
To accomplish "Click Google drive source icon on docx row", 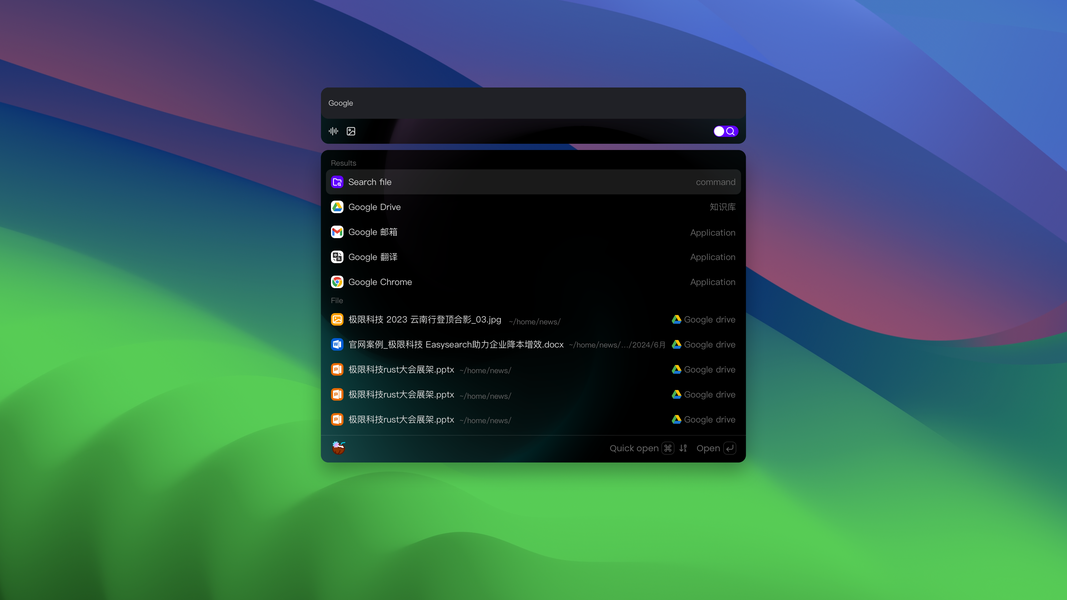I will click(x=676, y=345).
